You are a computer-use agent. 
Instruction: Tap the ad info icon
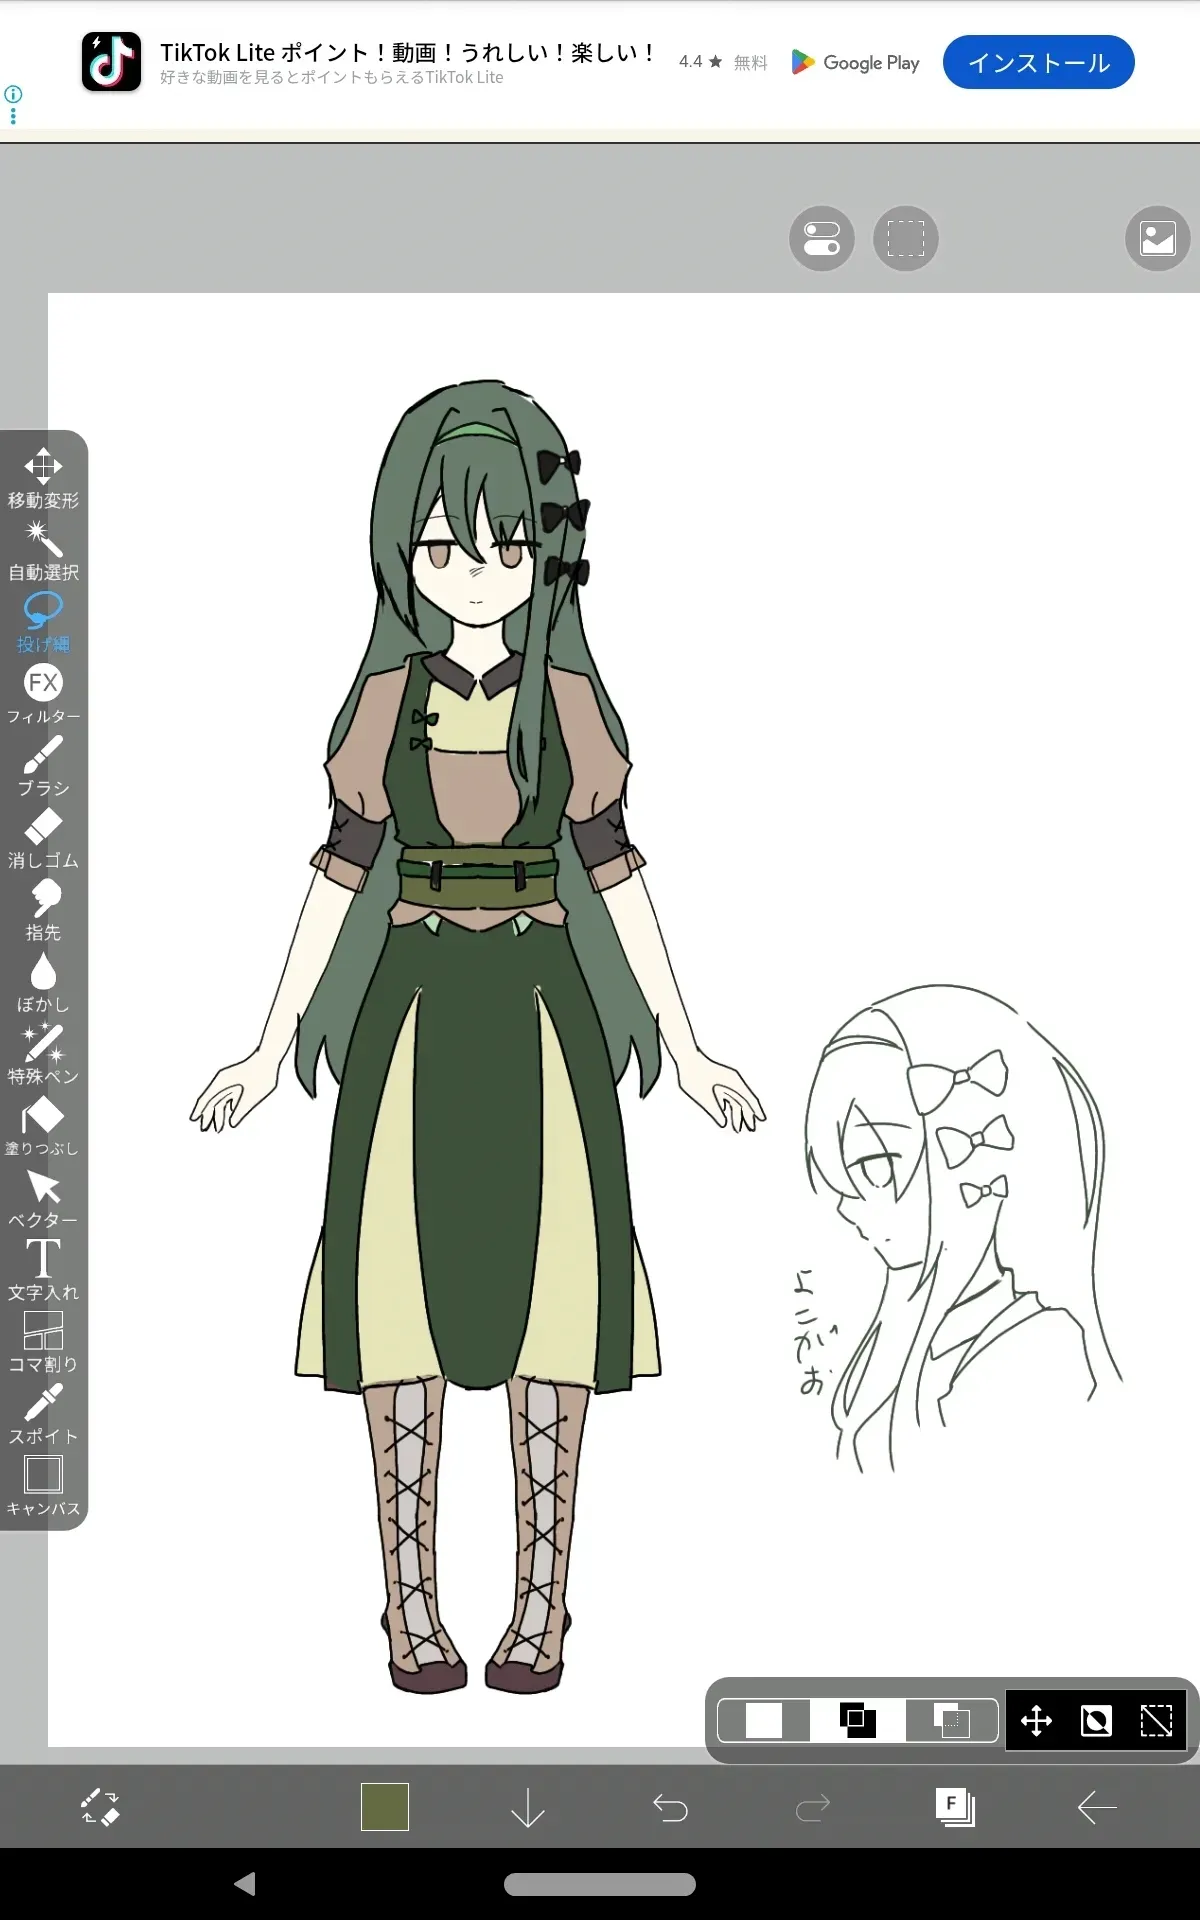pos(13,94)
